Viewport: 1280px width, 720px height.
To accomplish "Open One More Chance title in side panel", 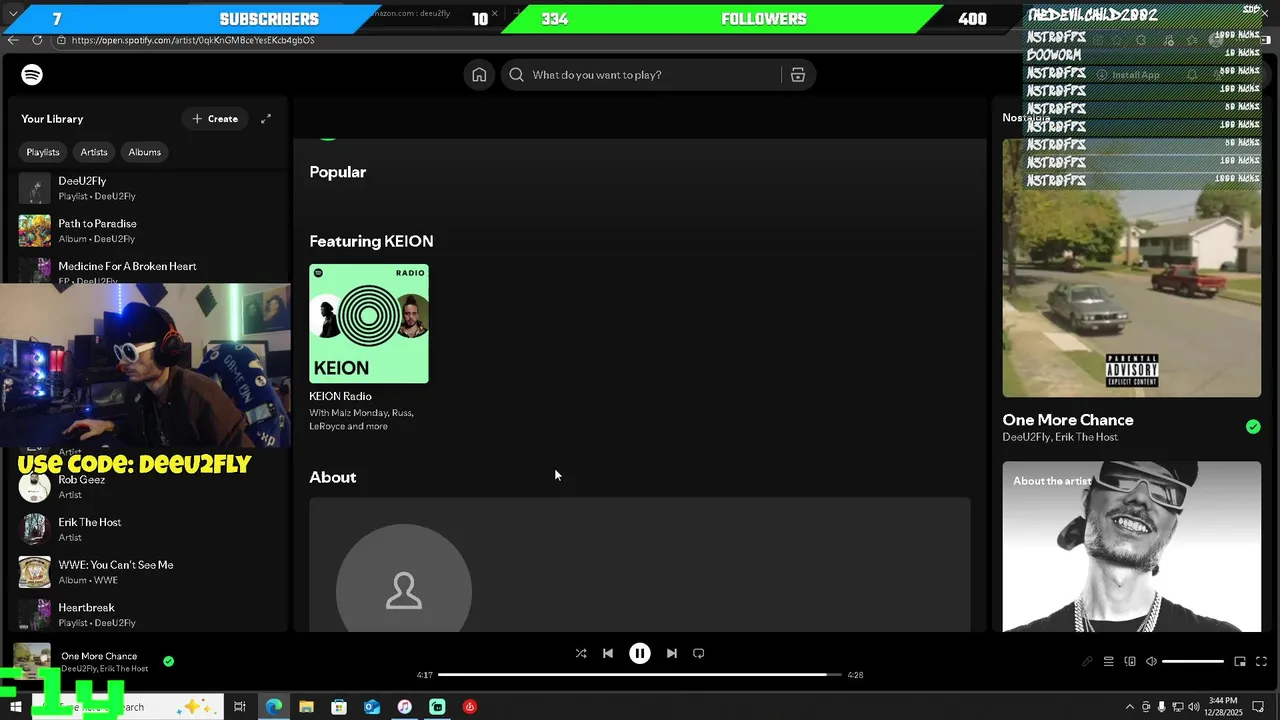I will [x=1068, y=420].
